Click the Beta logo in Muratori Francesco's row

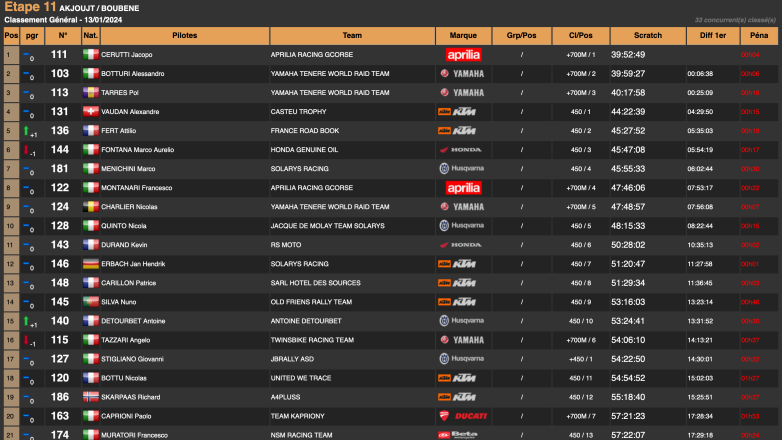458,435
